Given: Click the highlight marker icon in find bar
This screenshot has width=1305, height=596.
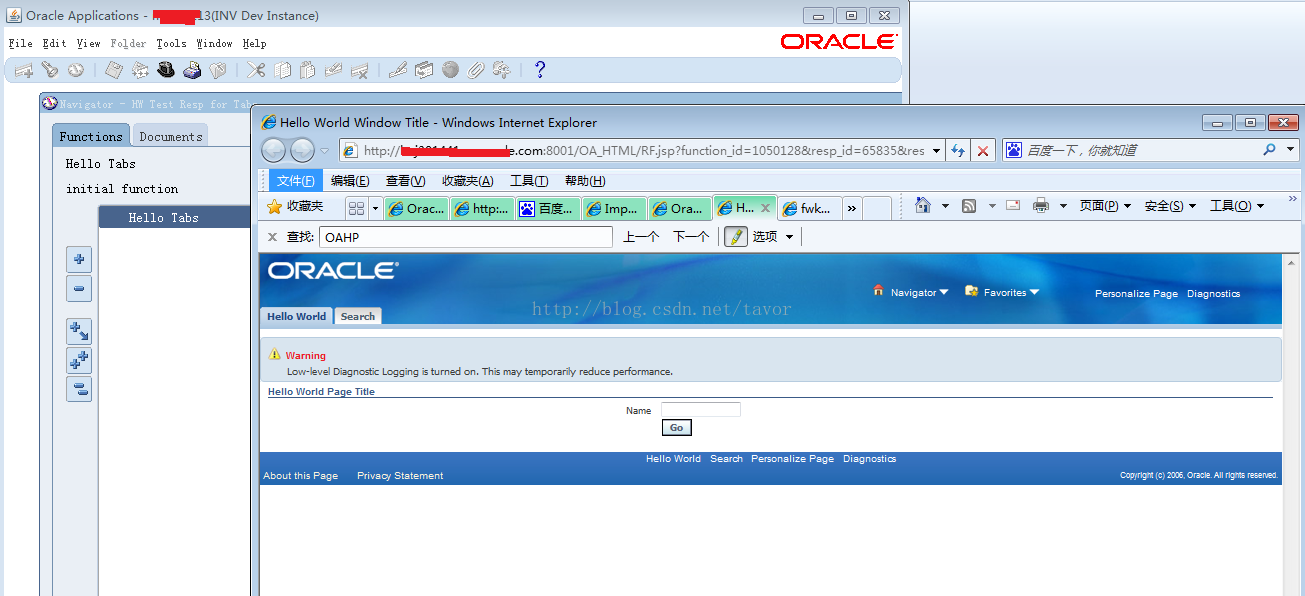Looking at the screenshot, I should pyautogui.click(x=736, y=236).
